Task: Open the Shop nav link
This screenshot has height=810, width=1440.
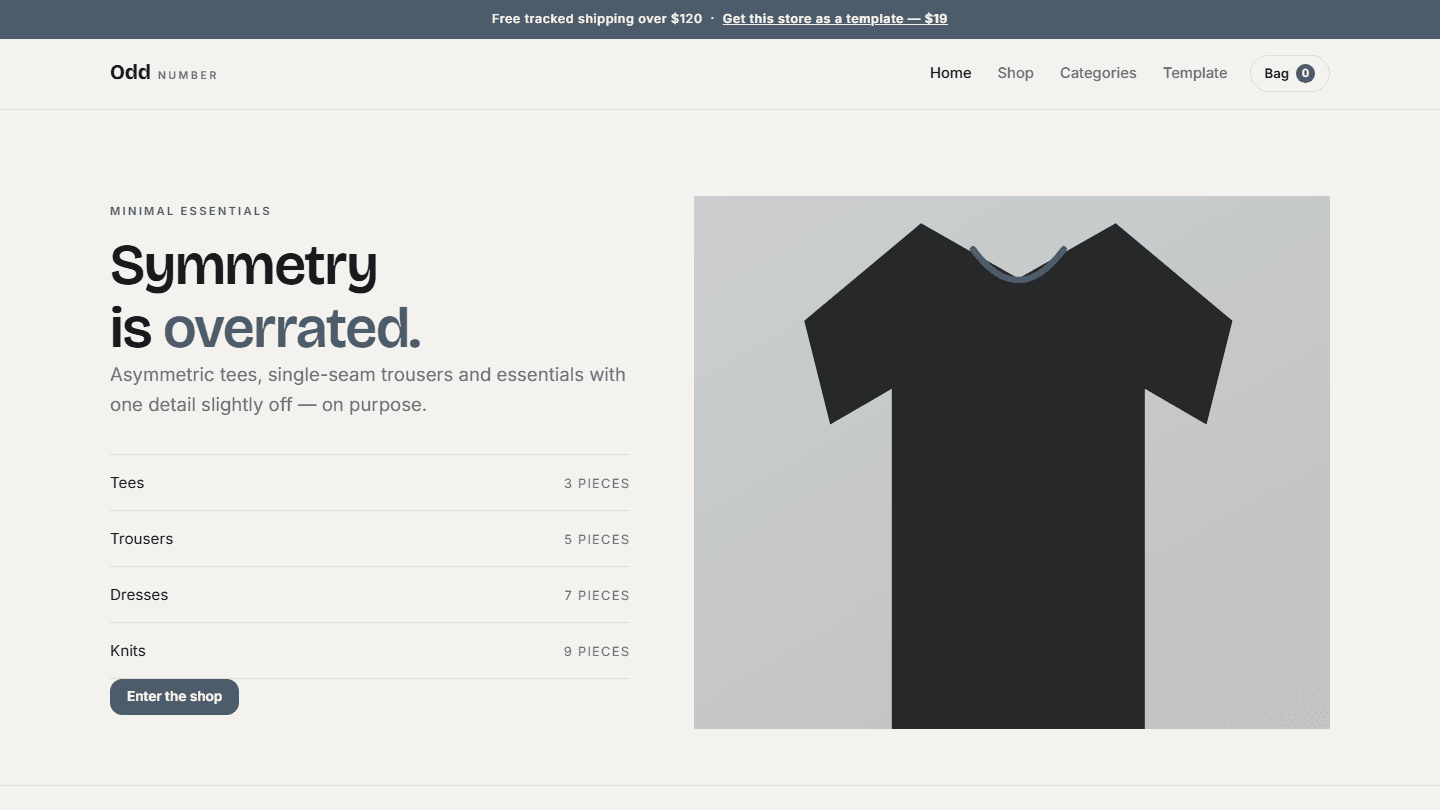Action: (x=1015, y=73)
